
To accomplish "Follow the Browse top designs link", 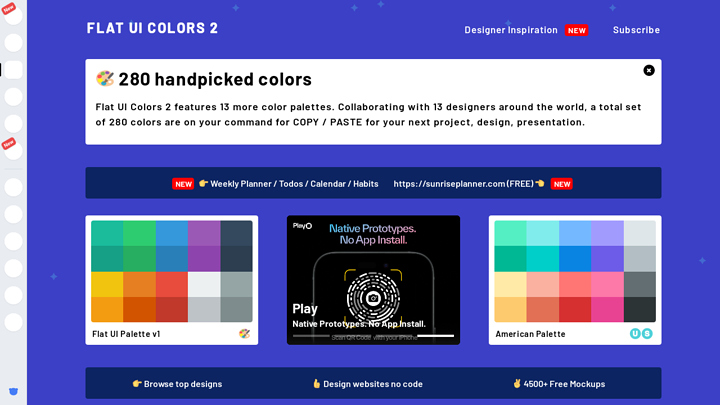I will pyautogui.click(x=177, y=384).
